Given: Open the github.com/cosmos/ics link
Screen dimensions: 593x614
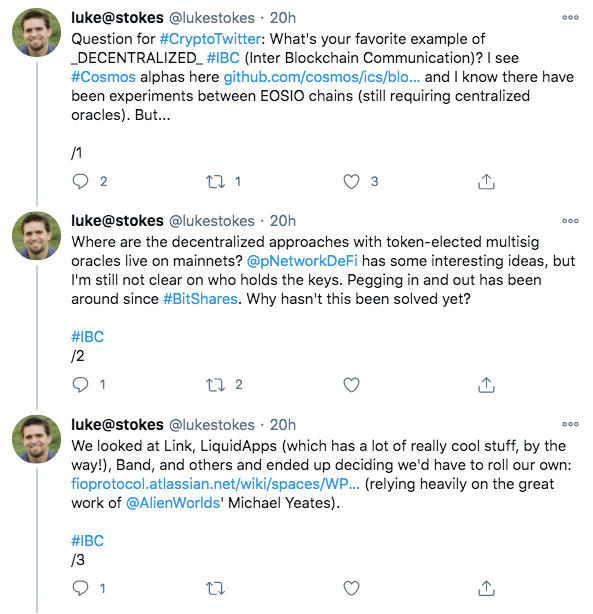Looking at the screenshot, I should [322, 77].
